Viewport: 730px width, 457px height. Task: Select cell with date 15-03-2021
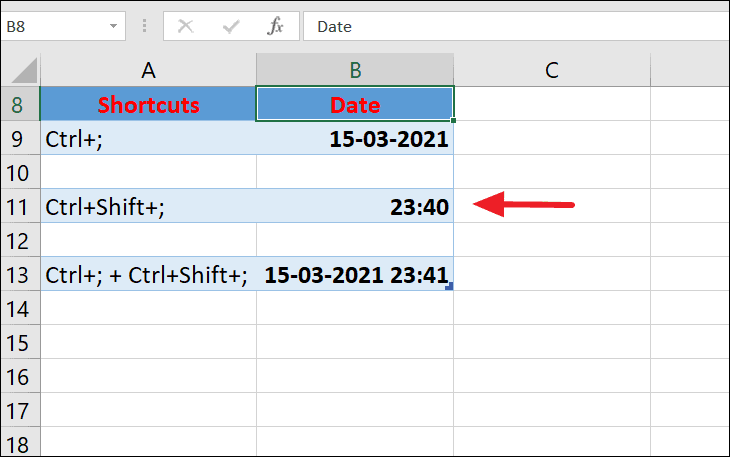point(355,138)
